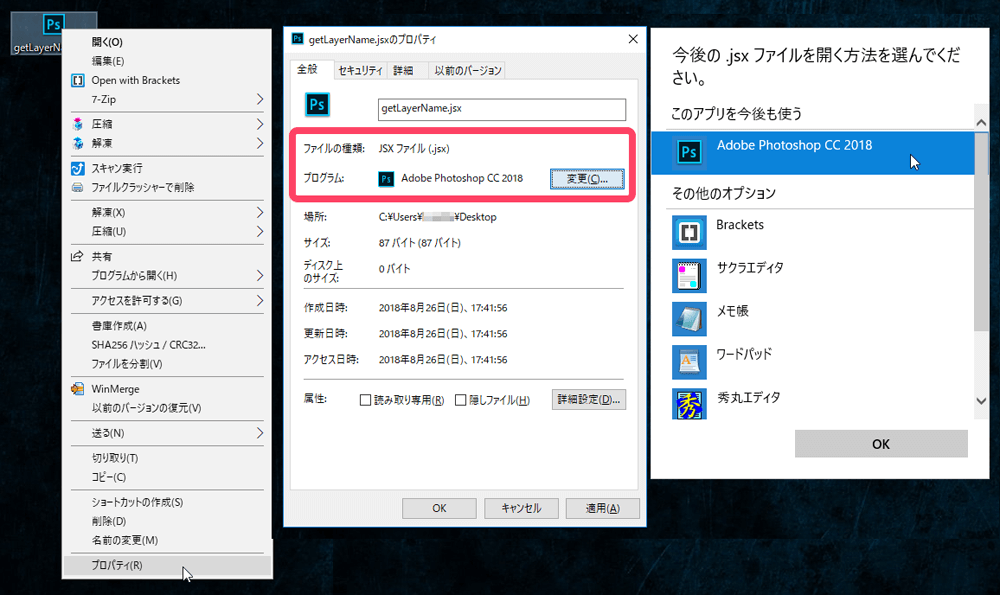Click the C:¥Users ¥Desktop location text
This screenshot has width=1000, height=595.
click(438, 217)
